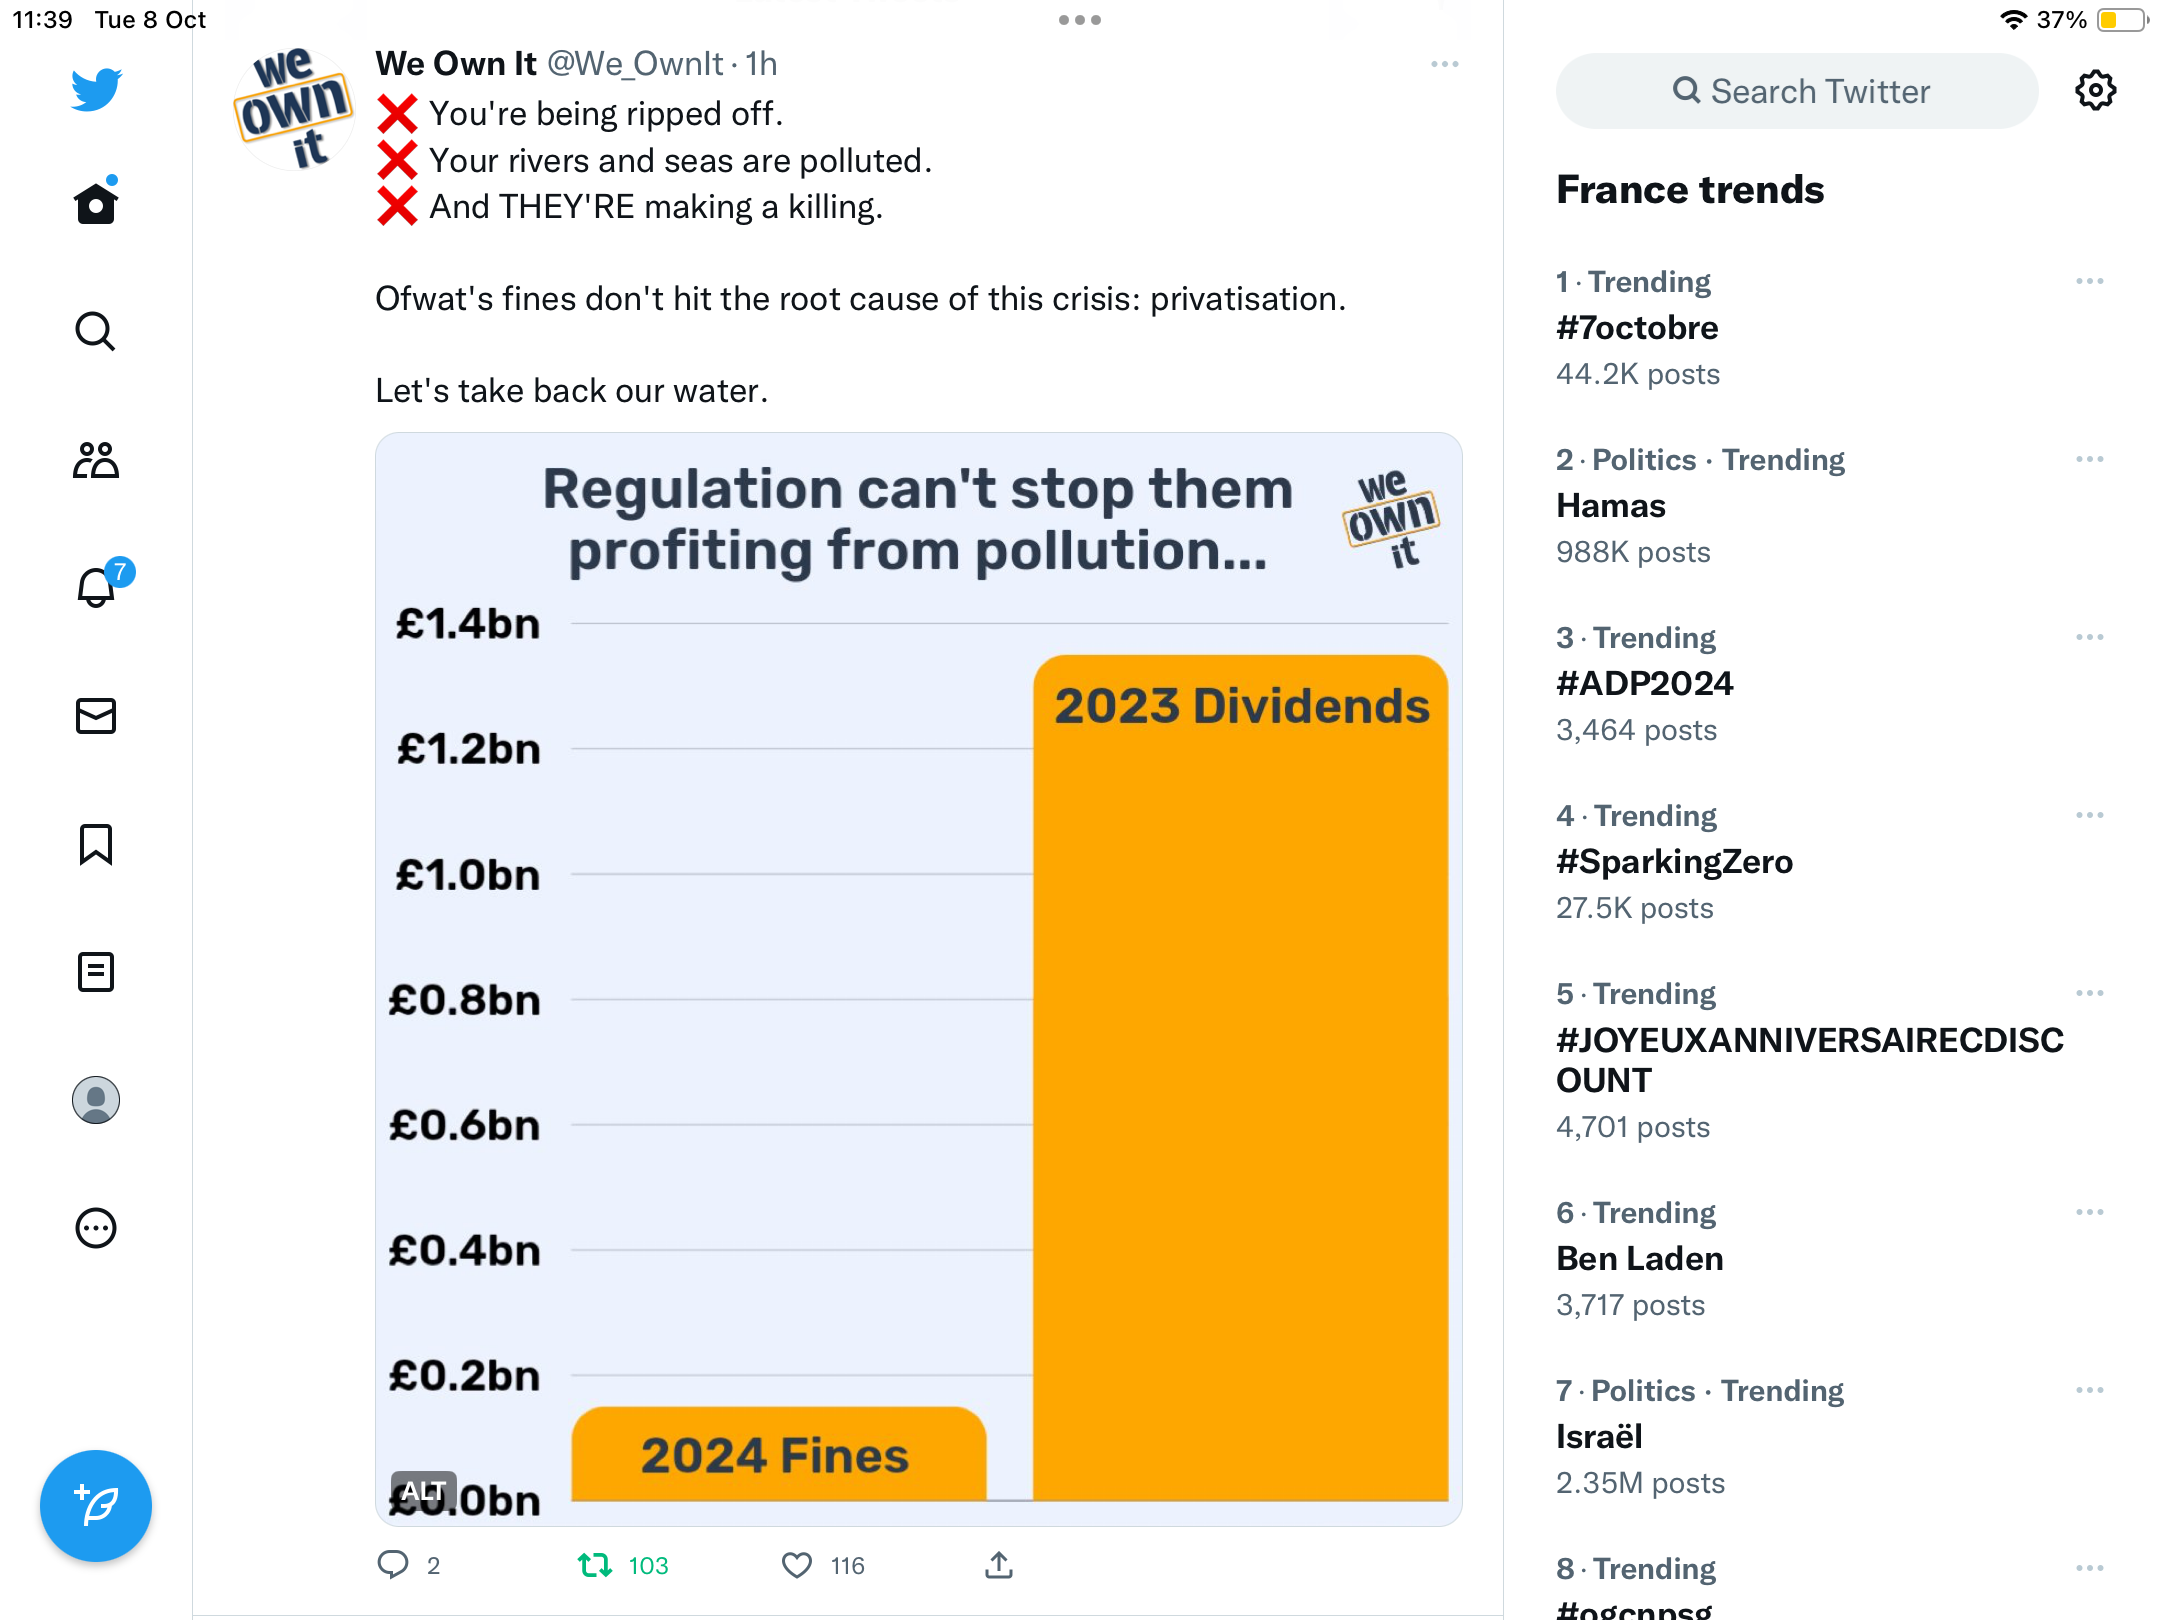The height and width of the screenshot is (1620, 2160).
Task: Open more options for #ADP2024 trend
Action: (2090, 637)
